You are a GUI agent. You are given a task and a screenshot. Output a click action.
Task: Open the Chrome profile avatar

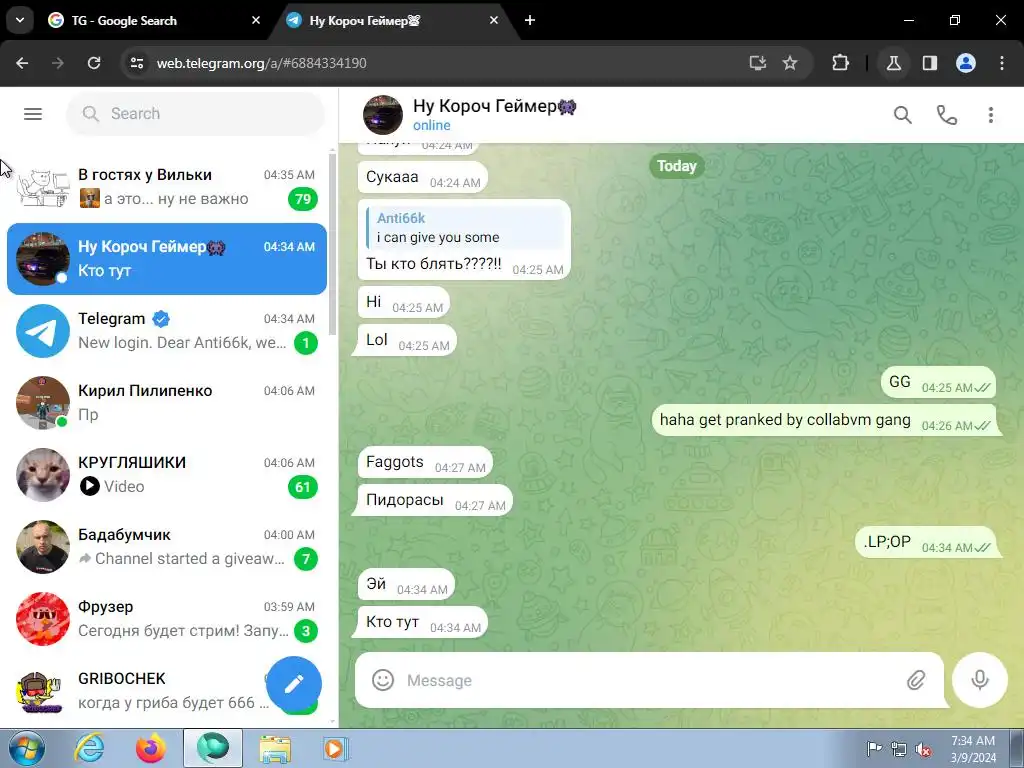(966, 63)
